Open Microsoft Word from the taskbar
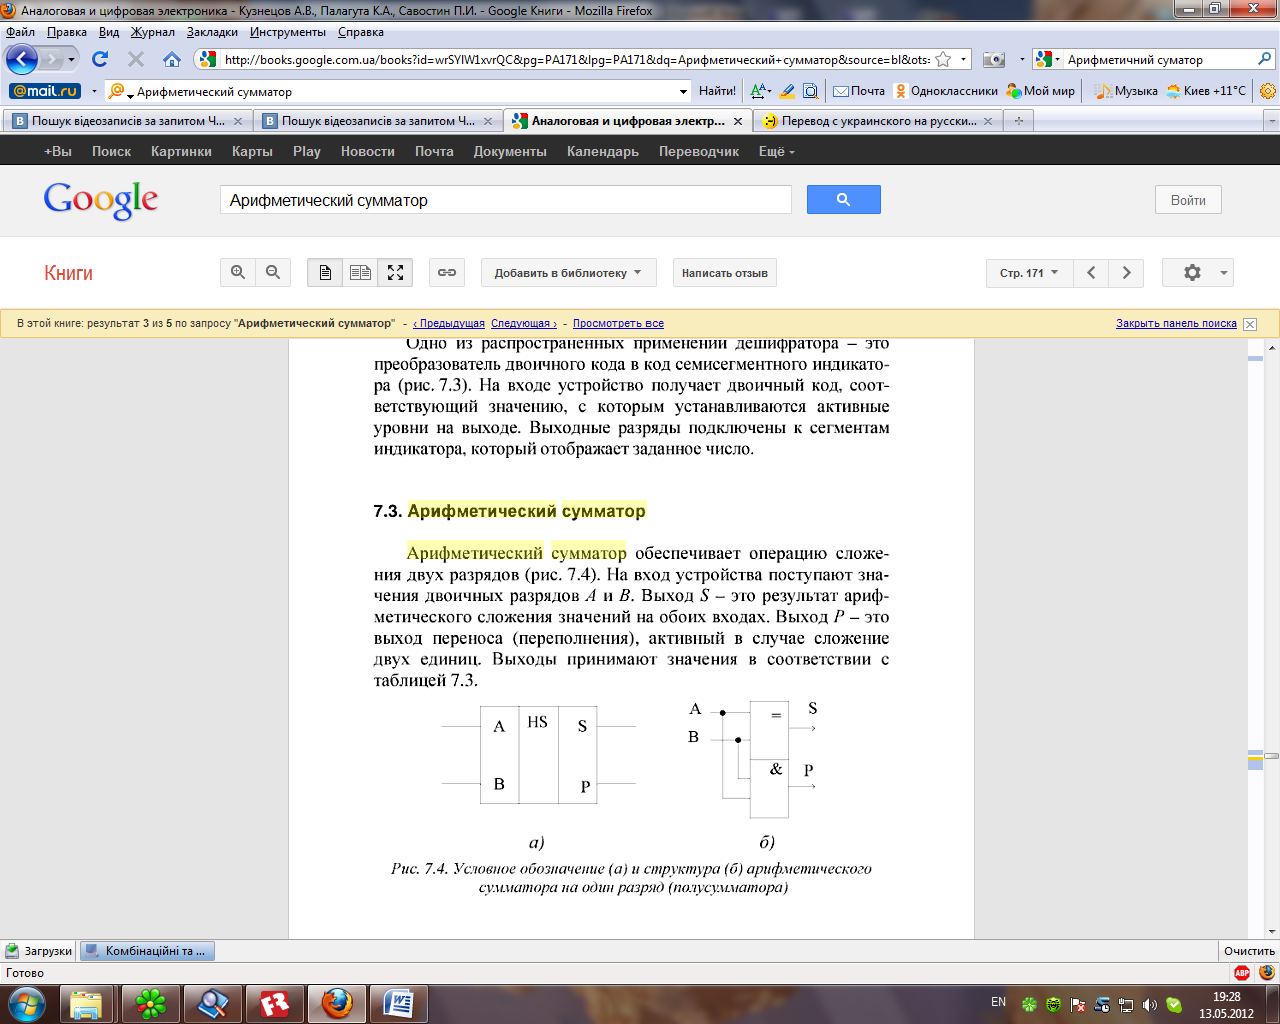Viewport: 1280px width, 1024px height. (x=398, y=1003)
